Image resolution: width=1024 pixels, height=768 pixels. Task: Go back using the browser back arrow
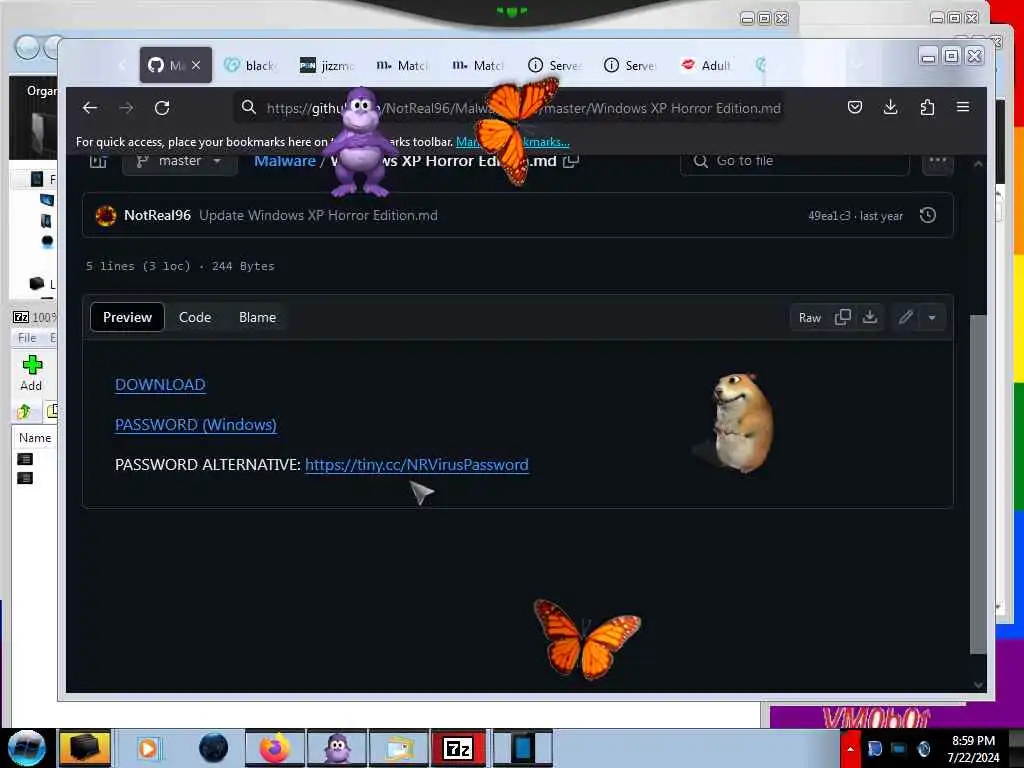(89, 108)
